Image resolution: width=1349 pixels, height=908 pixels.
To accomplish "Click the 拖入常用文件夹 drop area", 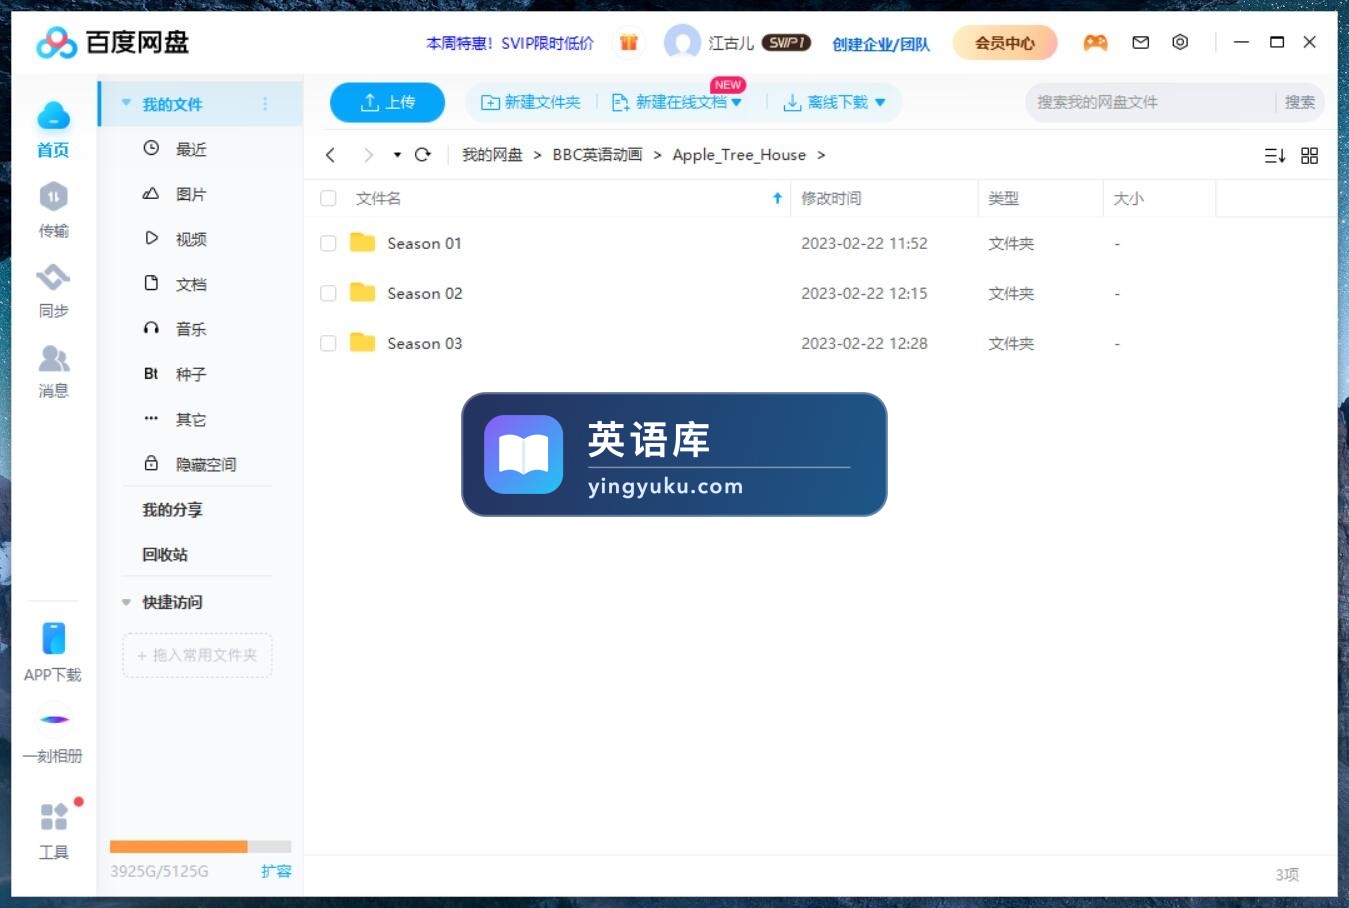I will coord(197,655).
